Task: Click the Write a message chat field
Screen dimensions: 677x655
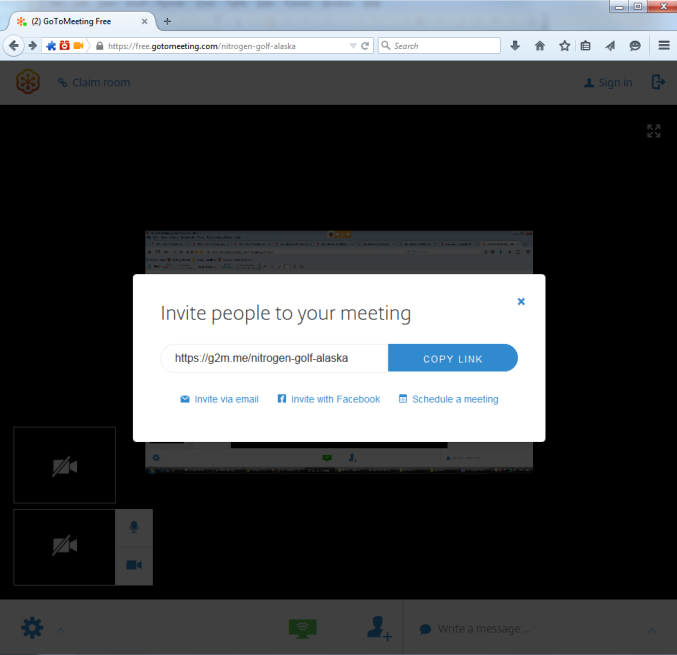Action: click(x=484, y=629)
